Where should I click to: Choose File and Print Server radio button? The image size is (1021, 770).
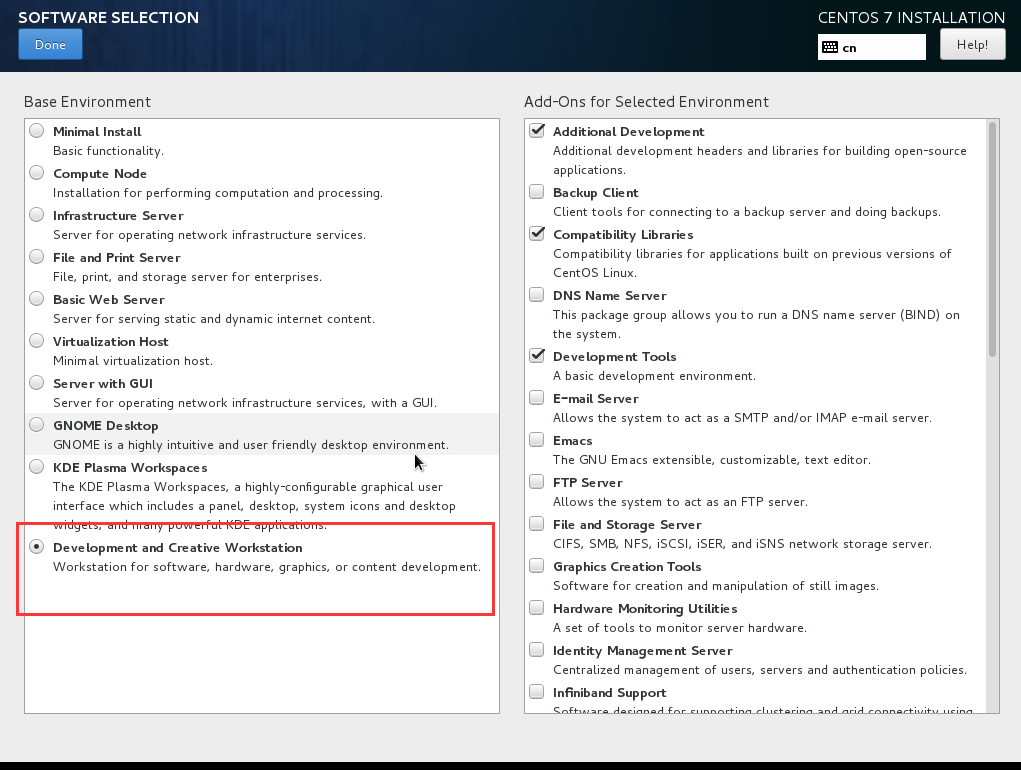coord(36,256)
